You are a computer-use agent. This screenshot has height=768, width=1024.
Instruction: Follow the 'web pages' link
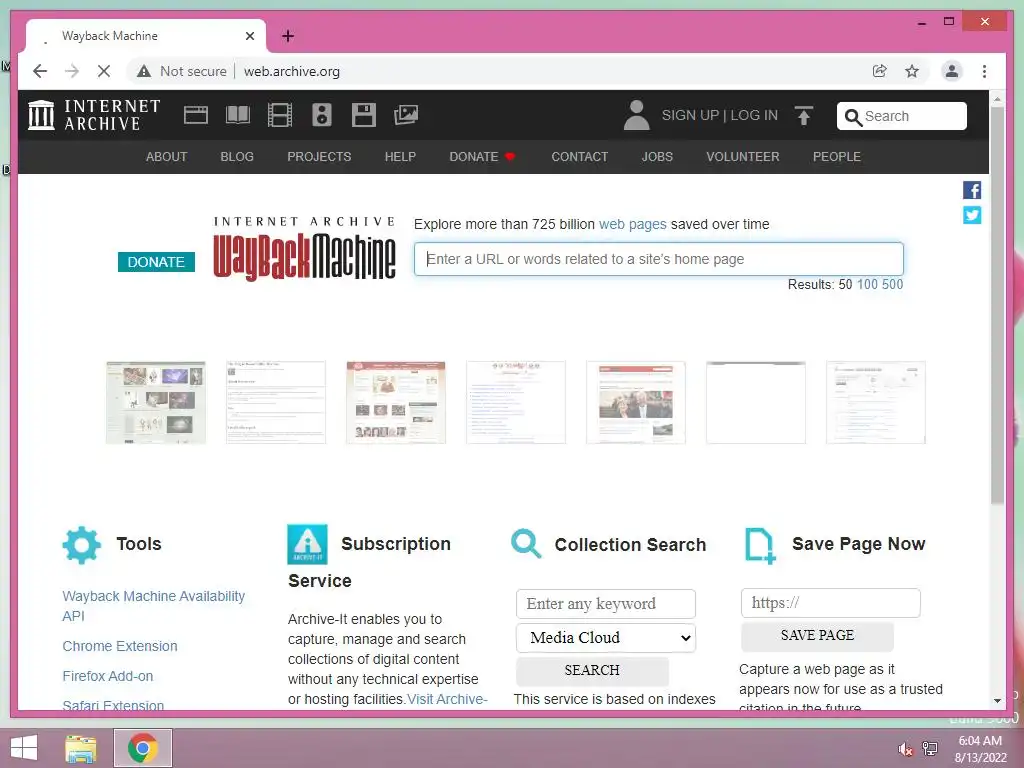[633, 224]
